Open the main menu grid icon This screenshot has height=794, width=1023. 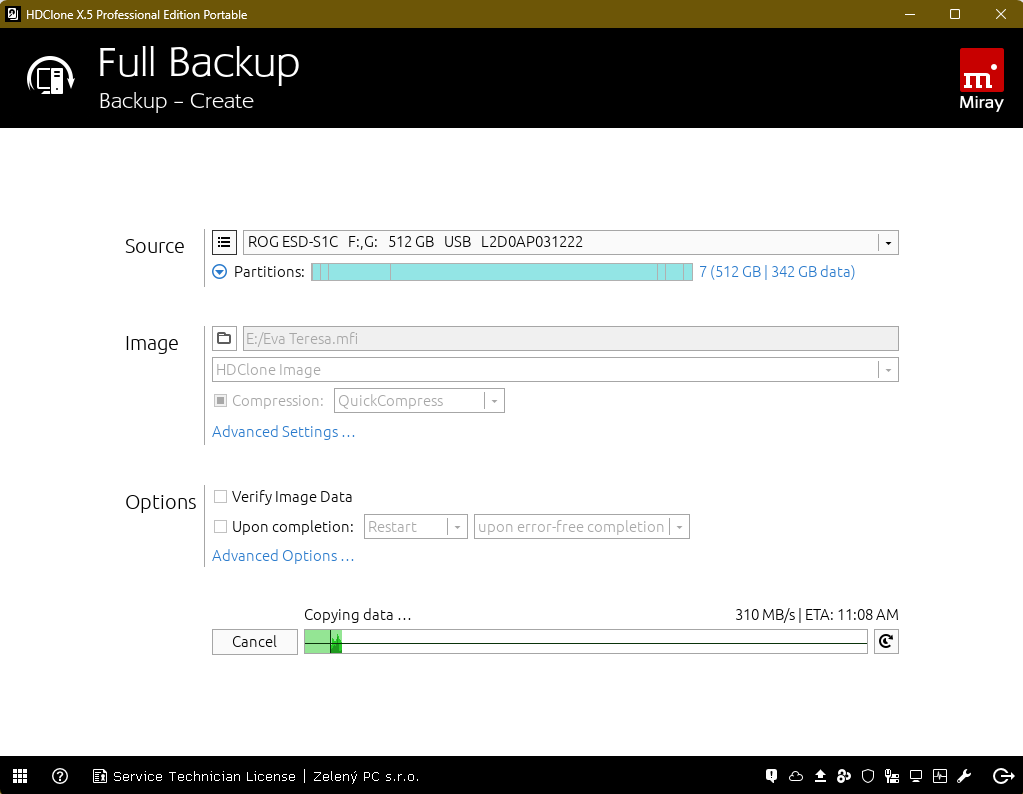click(20, 776)
